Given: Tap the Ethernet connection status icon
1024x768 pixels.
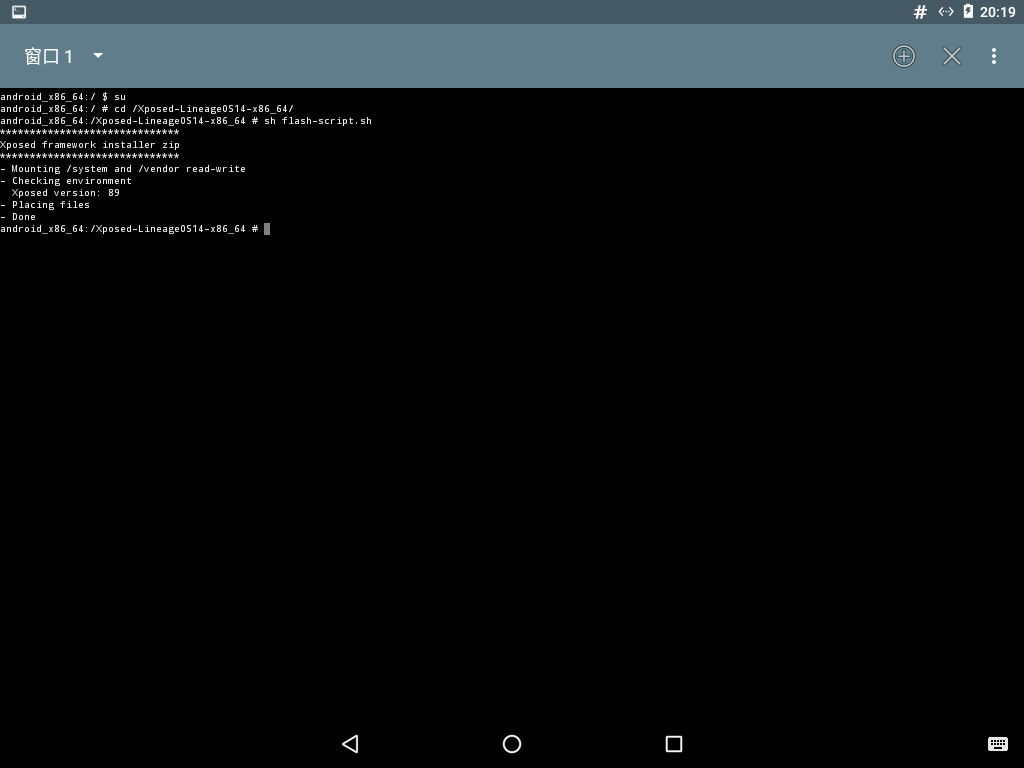Looking at the screenshot, I should (946, 12).
